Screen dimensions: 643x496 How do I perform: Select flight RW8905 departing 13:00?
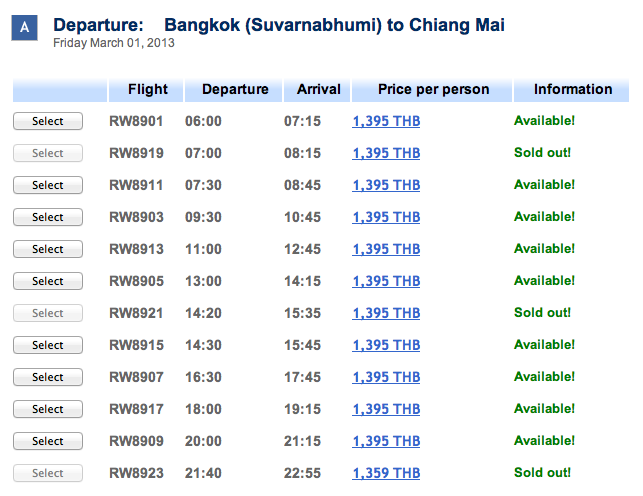pyautogui.click(x=48, y=281)
